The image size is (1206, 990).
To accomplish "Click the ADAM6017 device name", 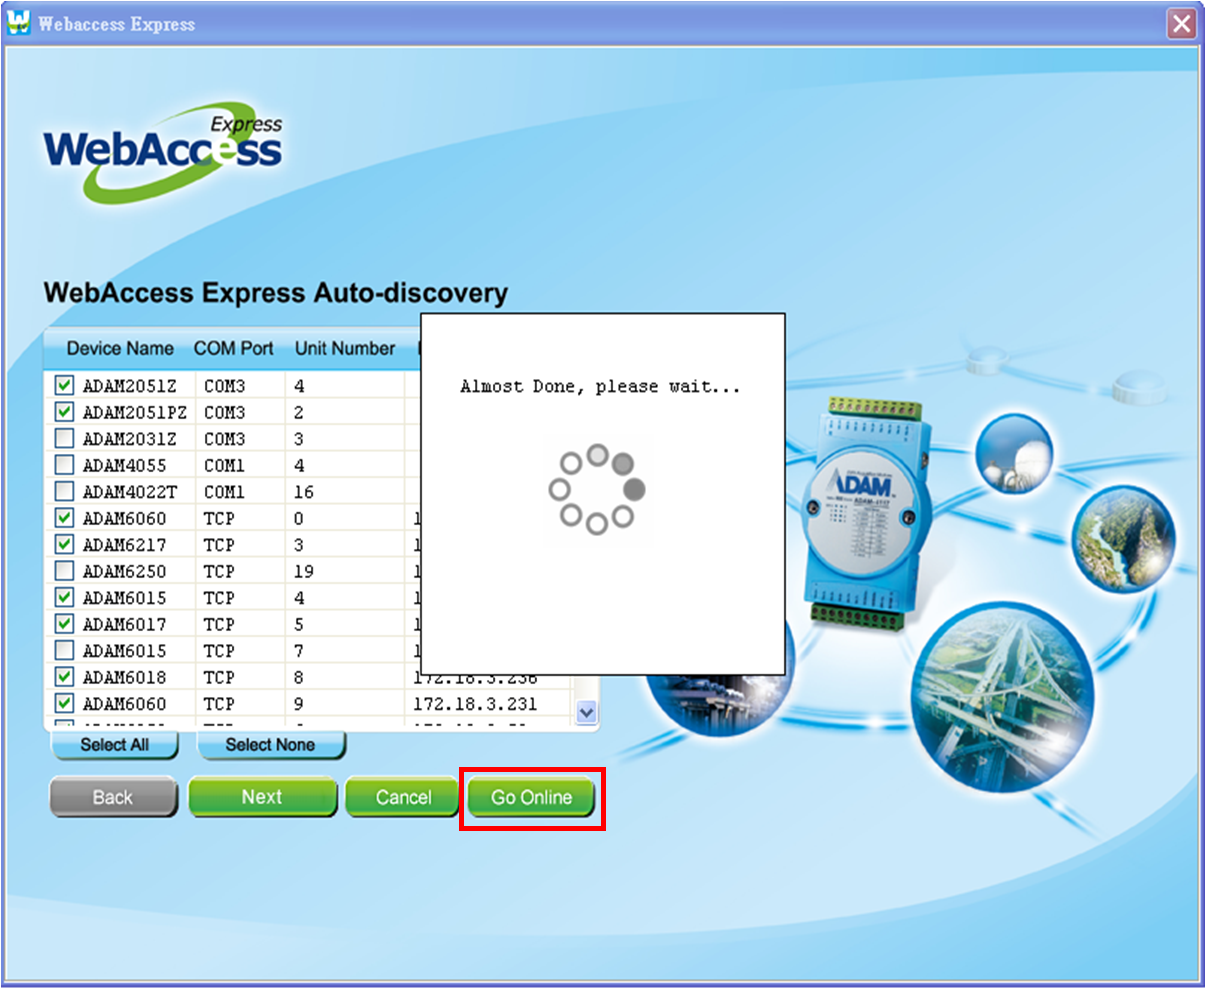I will (x=124, y=624).
